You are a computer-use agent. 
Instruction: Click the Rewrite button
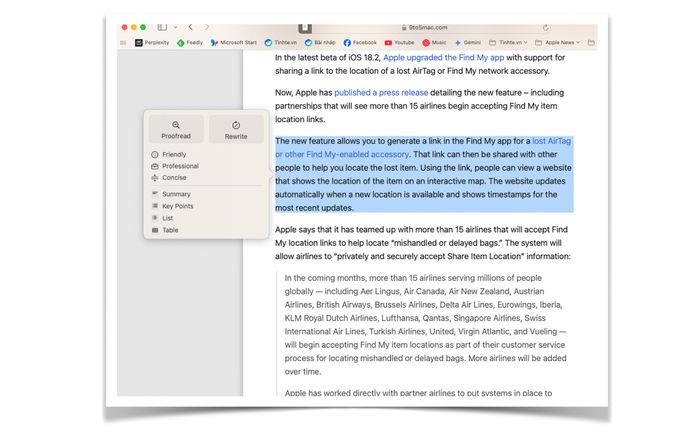(236, 129)
